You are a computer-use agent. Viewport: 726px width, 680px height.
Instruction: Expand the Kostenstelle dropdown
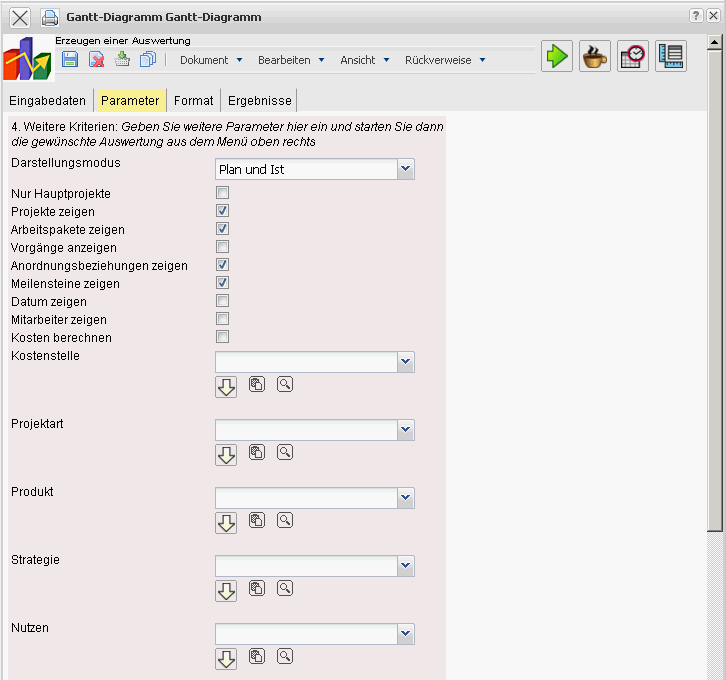click(x=315, y=362)
